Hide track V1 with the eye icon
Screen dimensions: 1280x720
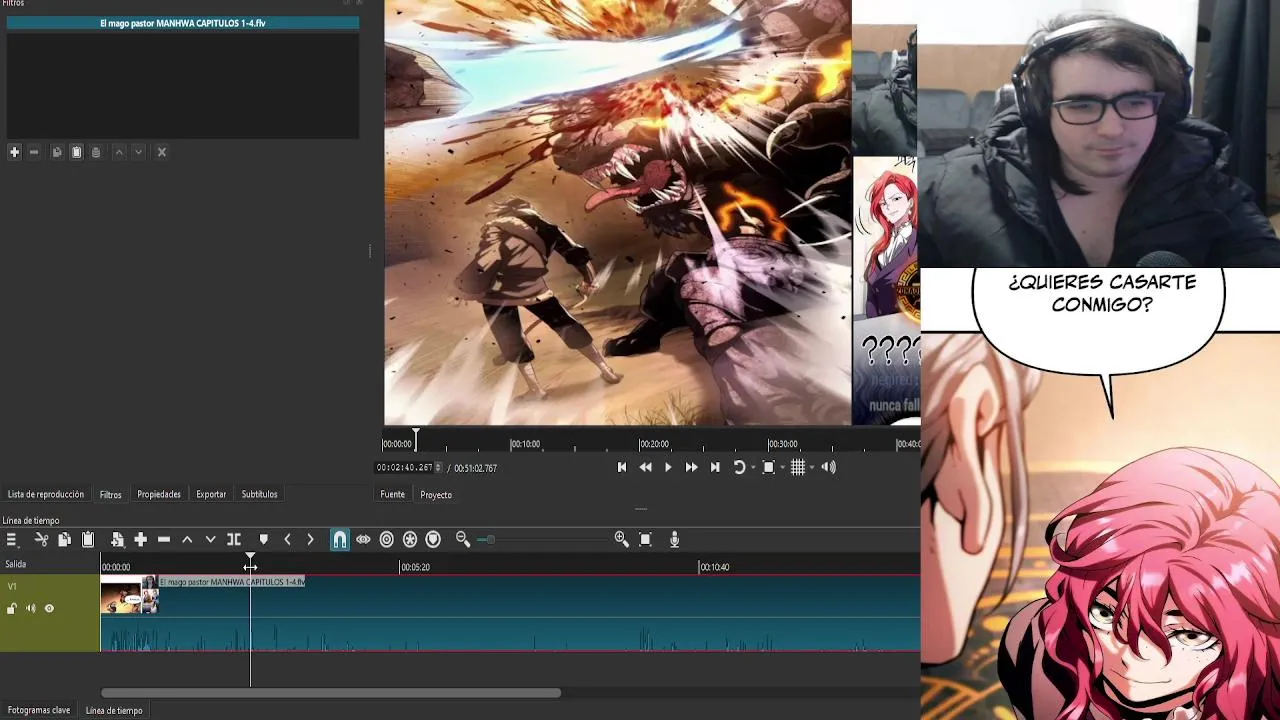tap(49, 608)
